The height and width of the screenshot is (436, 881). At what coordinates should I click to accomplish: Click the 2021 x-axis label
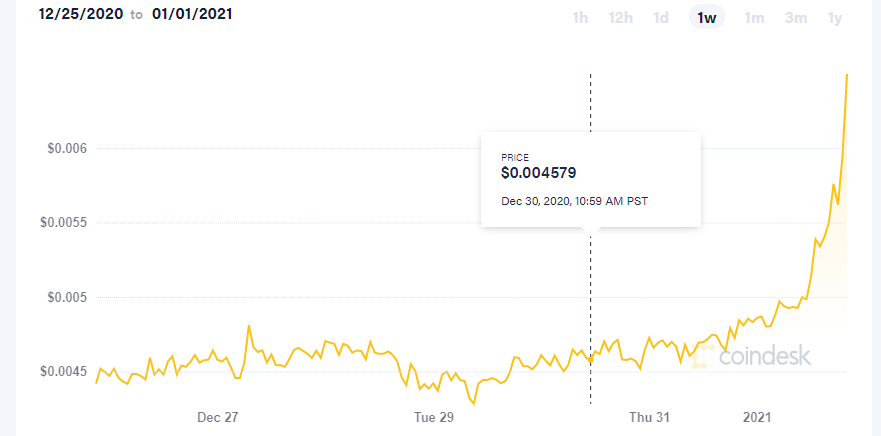point(757,417)
